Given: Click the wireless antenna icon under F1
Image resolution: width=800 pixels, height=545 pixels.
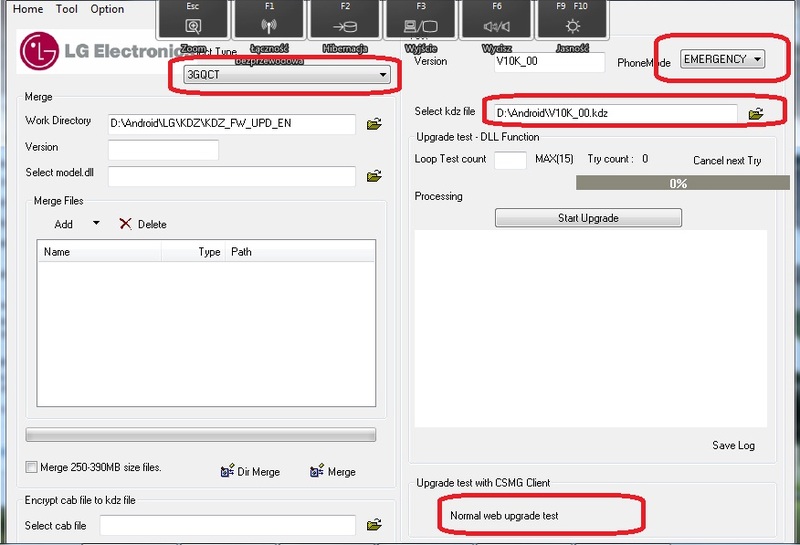Looking at the screenshot, I should (x=269, y=26).
